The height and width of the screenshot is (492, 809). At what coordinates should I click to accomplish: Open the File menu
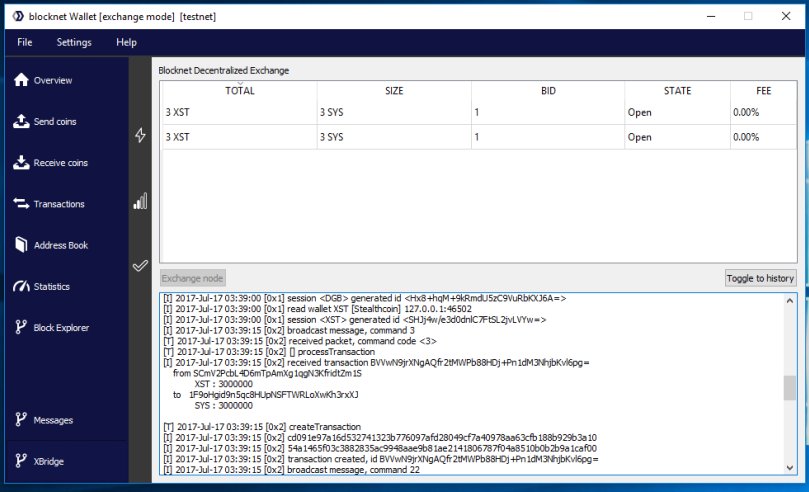click(x=24, y=42)
